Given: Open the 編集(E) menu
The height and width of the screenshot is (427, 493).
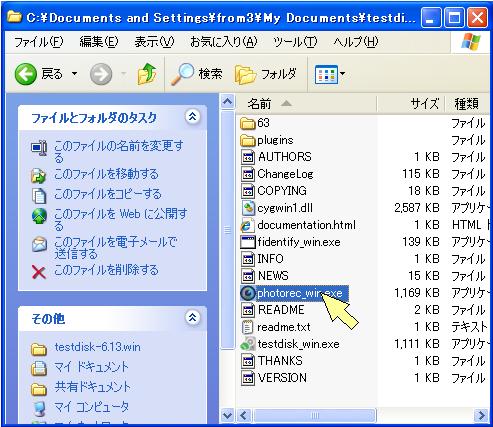Looking at the screenshot, I should tap(99, 42).
